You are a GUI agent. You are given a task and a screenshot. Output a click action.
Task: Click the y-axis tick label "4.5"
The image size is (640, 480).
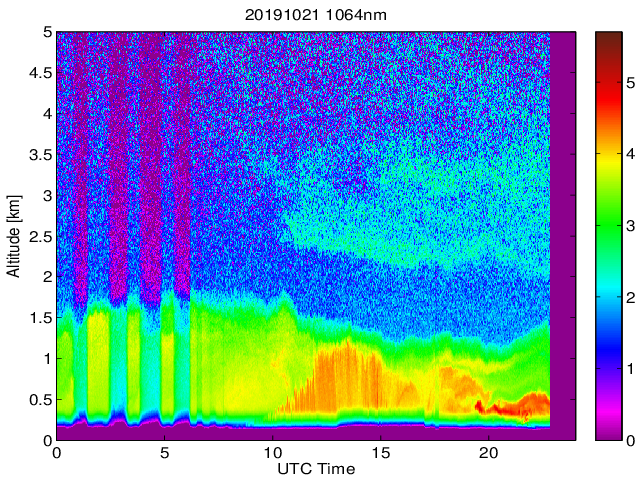click(x=41, y=73)
